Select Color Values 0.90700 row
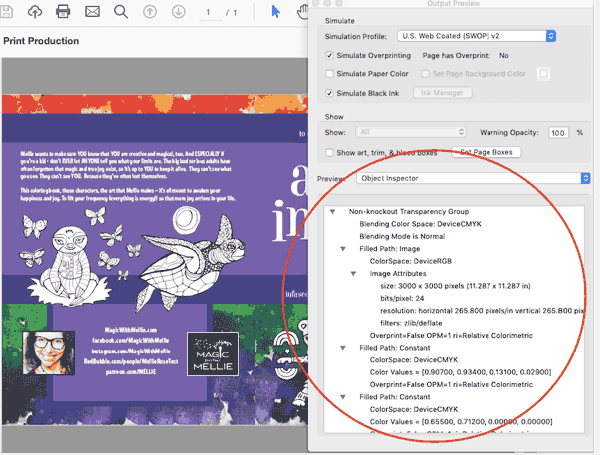Screen dimensions: 600x455 click(460, 372)
